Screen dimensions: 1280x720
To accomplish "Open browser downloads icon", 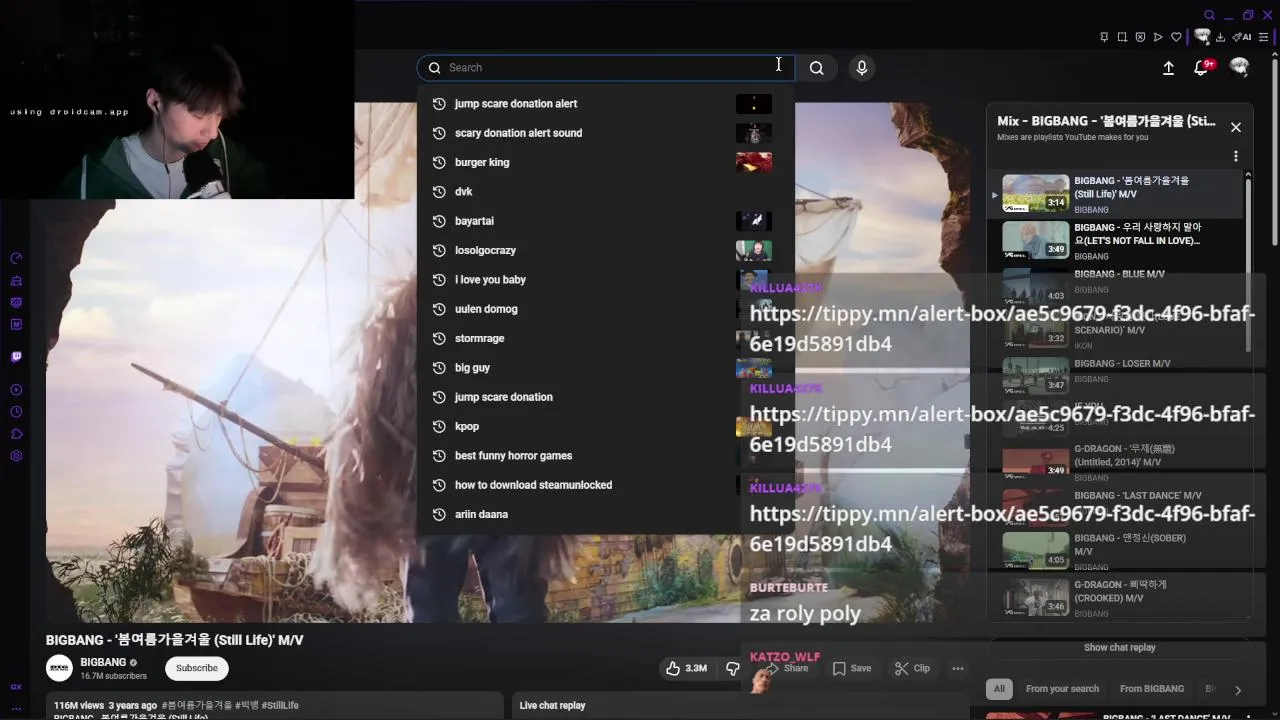I will pos(1221,37).
